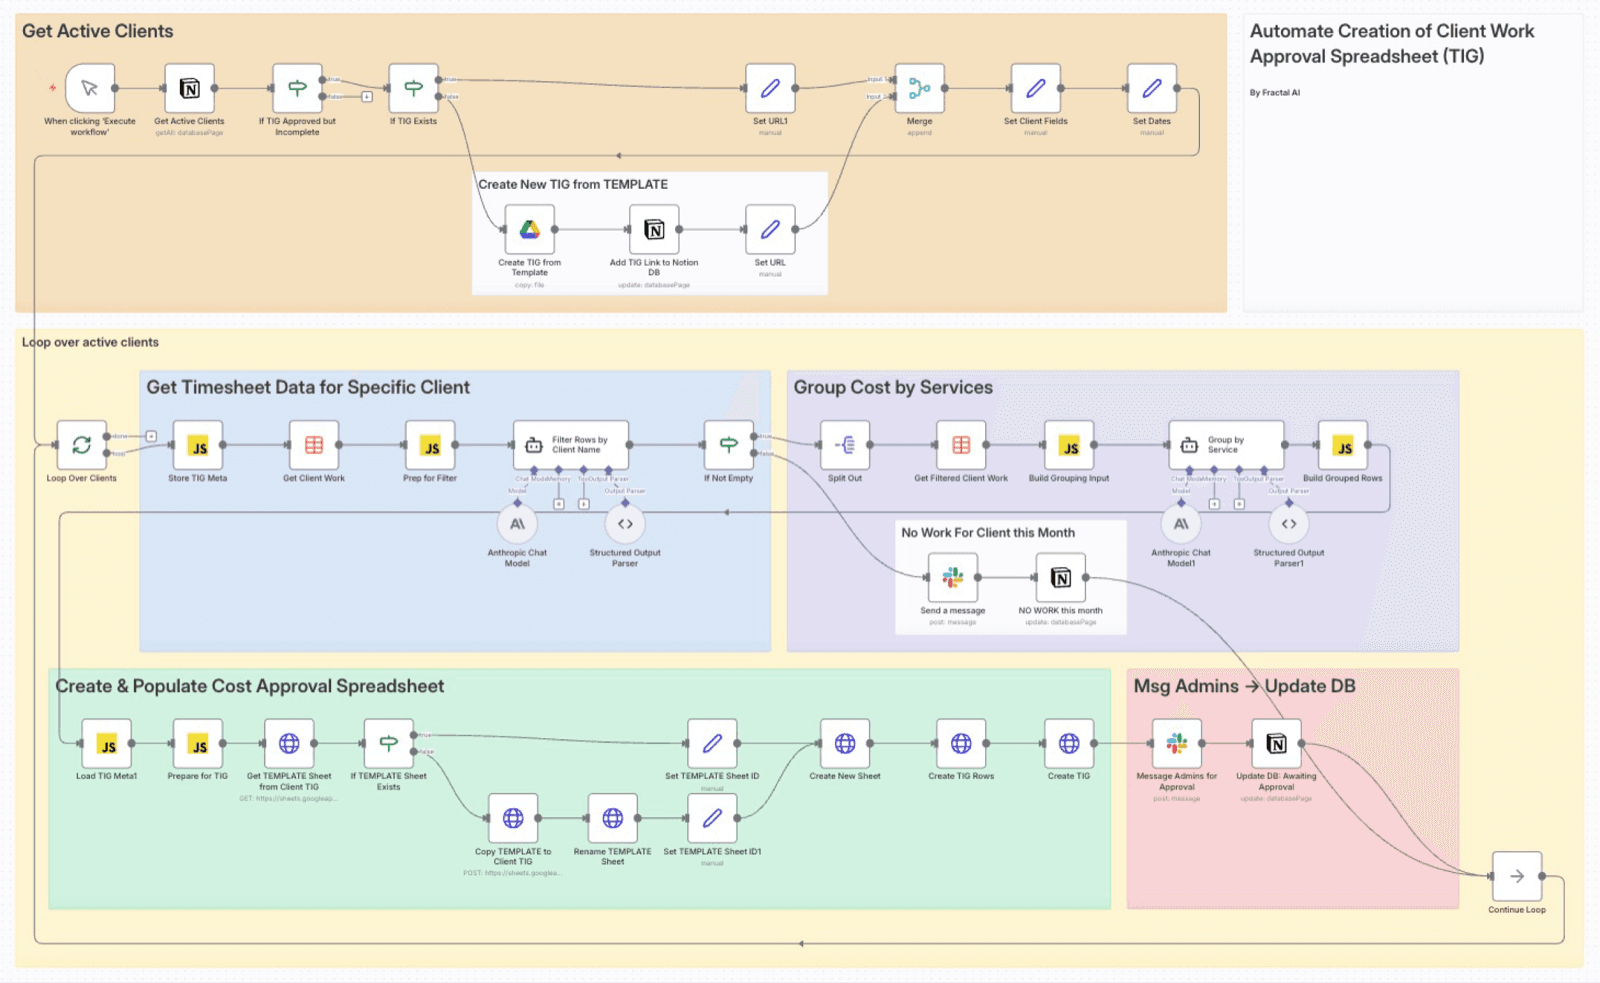Click the Loop Over Clients node

[x=82, y=445]
